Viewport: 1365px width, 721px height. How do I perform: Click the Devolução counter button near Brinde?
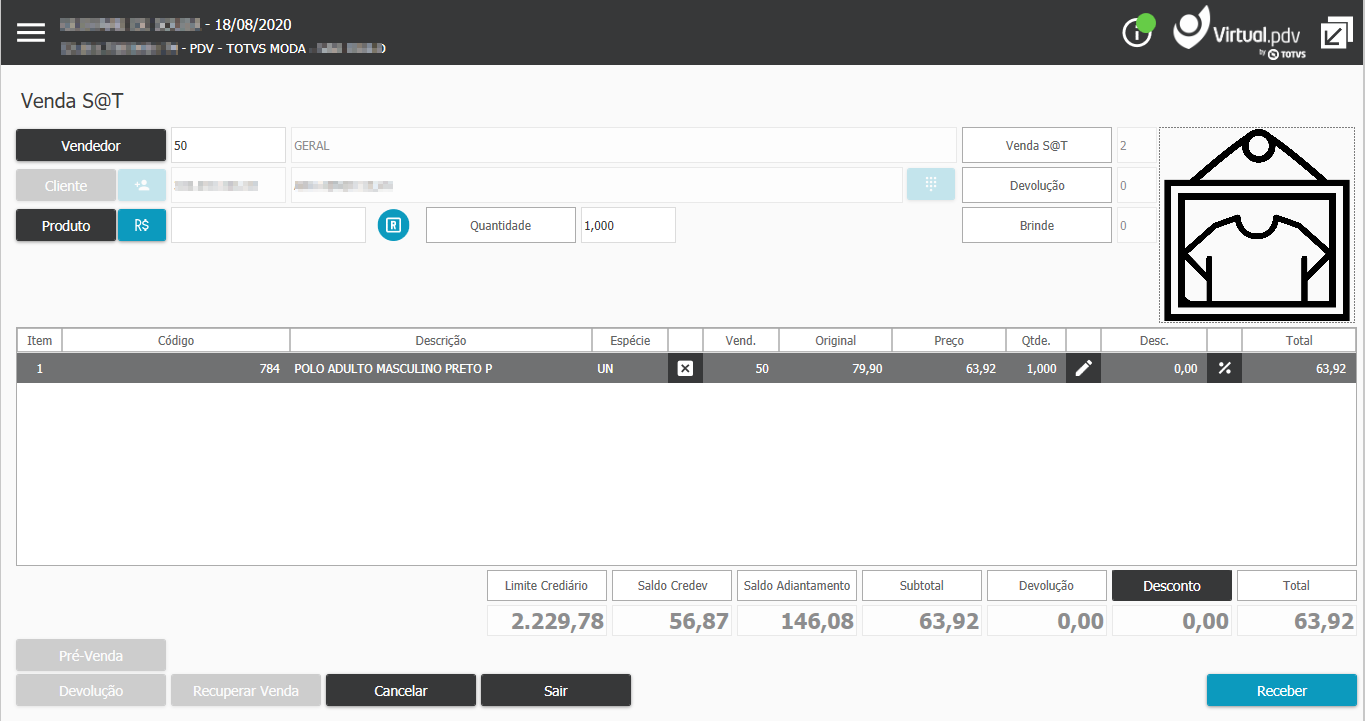tap(1037, 185)
